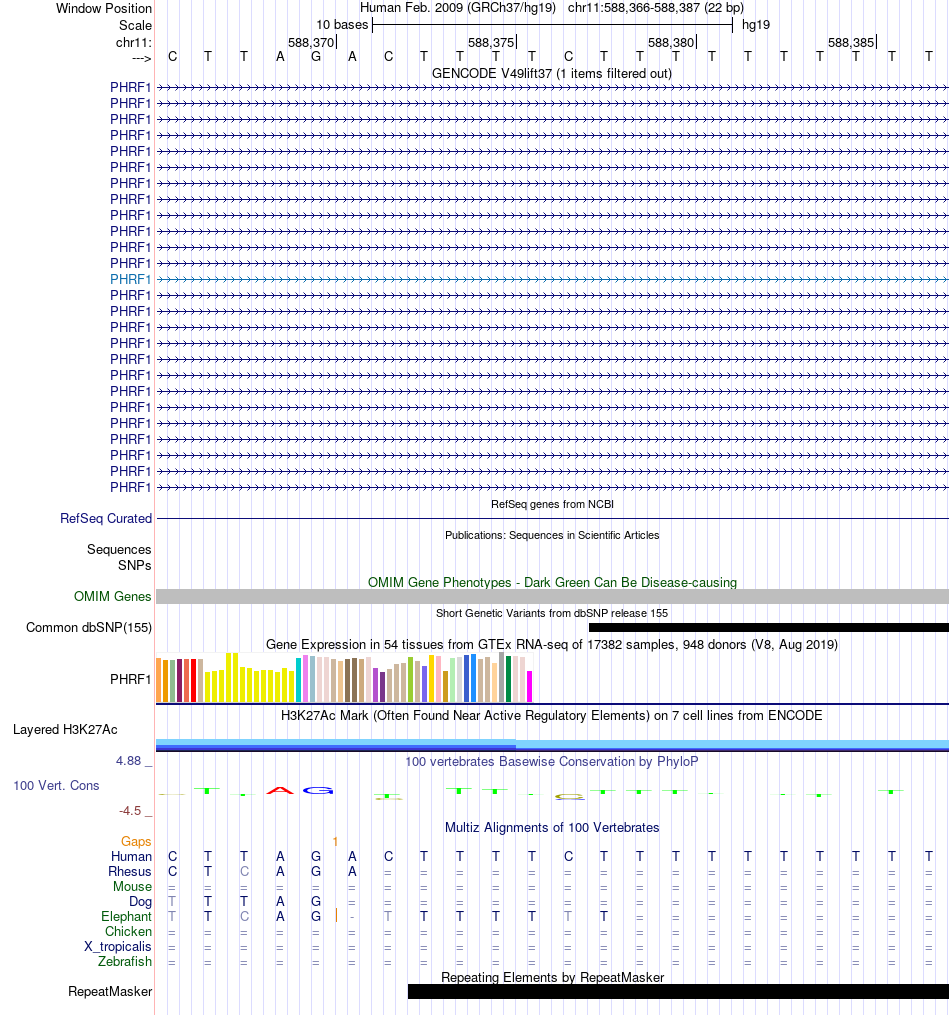Open Repeating Elements by RepeatMasker title
The image size is (950, 1015).
pyautogui.click(x=552, y=977)
